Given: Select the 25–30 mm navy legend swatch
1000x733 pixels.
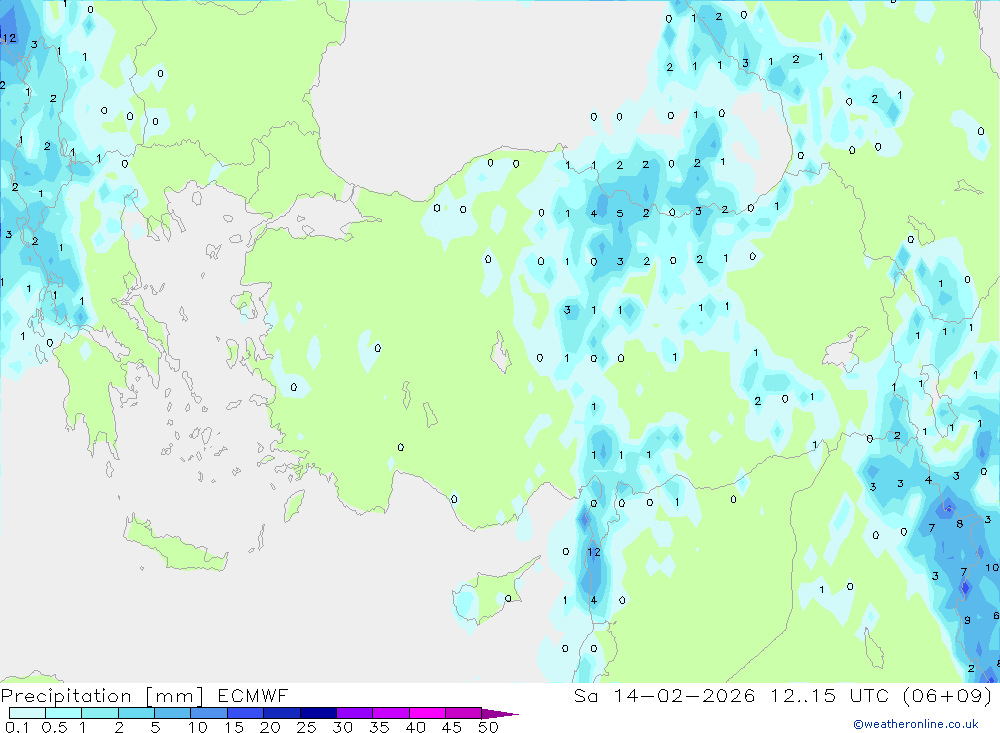Looking at the screenshot, I should [x=318, y=713].
